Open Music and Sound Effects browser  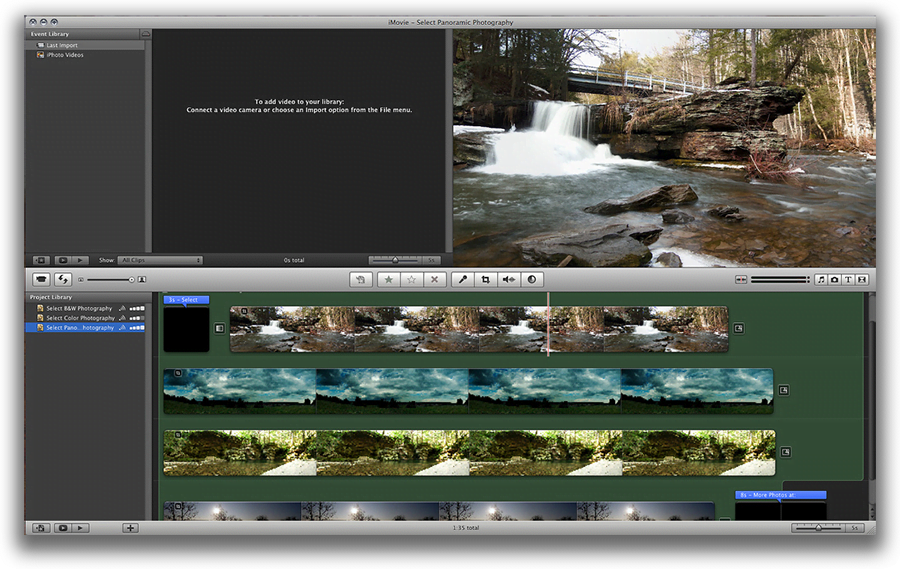click(x=821, y=280)
